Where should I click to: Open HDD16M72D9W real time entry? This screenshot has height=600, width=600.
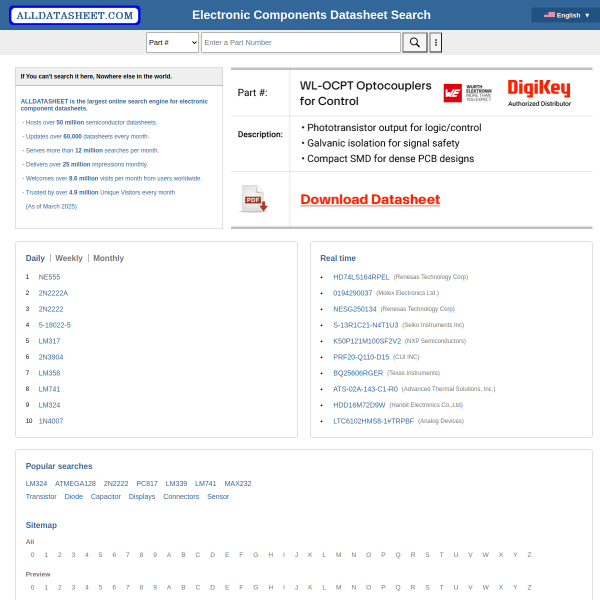[x=359, y=405]
